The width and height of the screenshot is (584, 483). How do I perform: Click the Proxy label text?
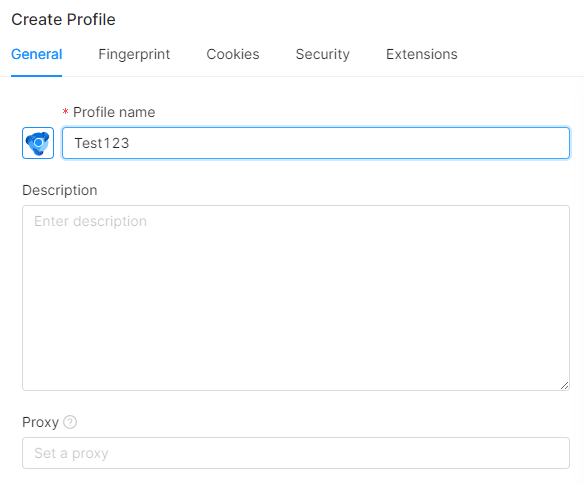tap(41, 422)
